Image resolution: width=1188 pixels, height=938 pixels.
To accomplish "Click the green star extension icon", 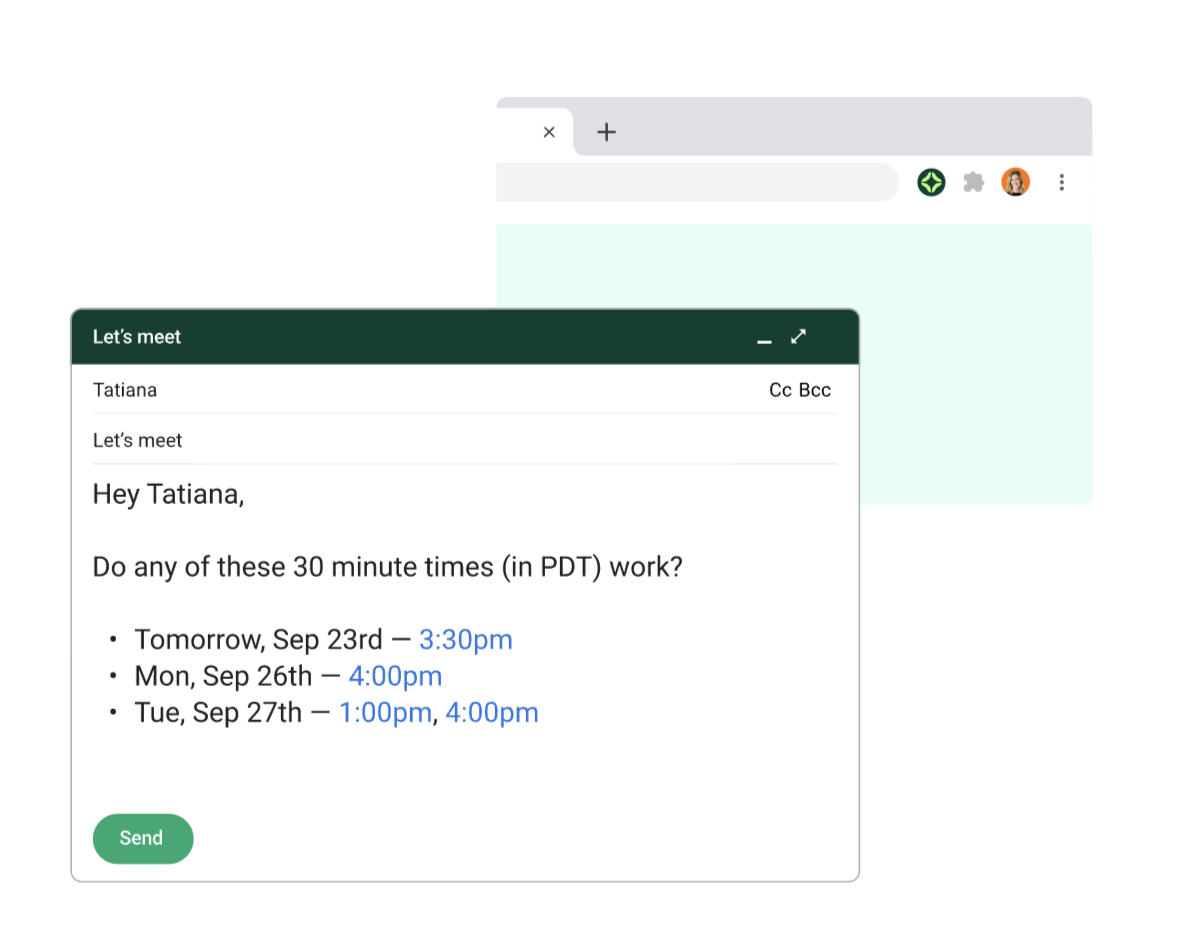I will coord(932,182).
